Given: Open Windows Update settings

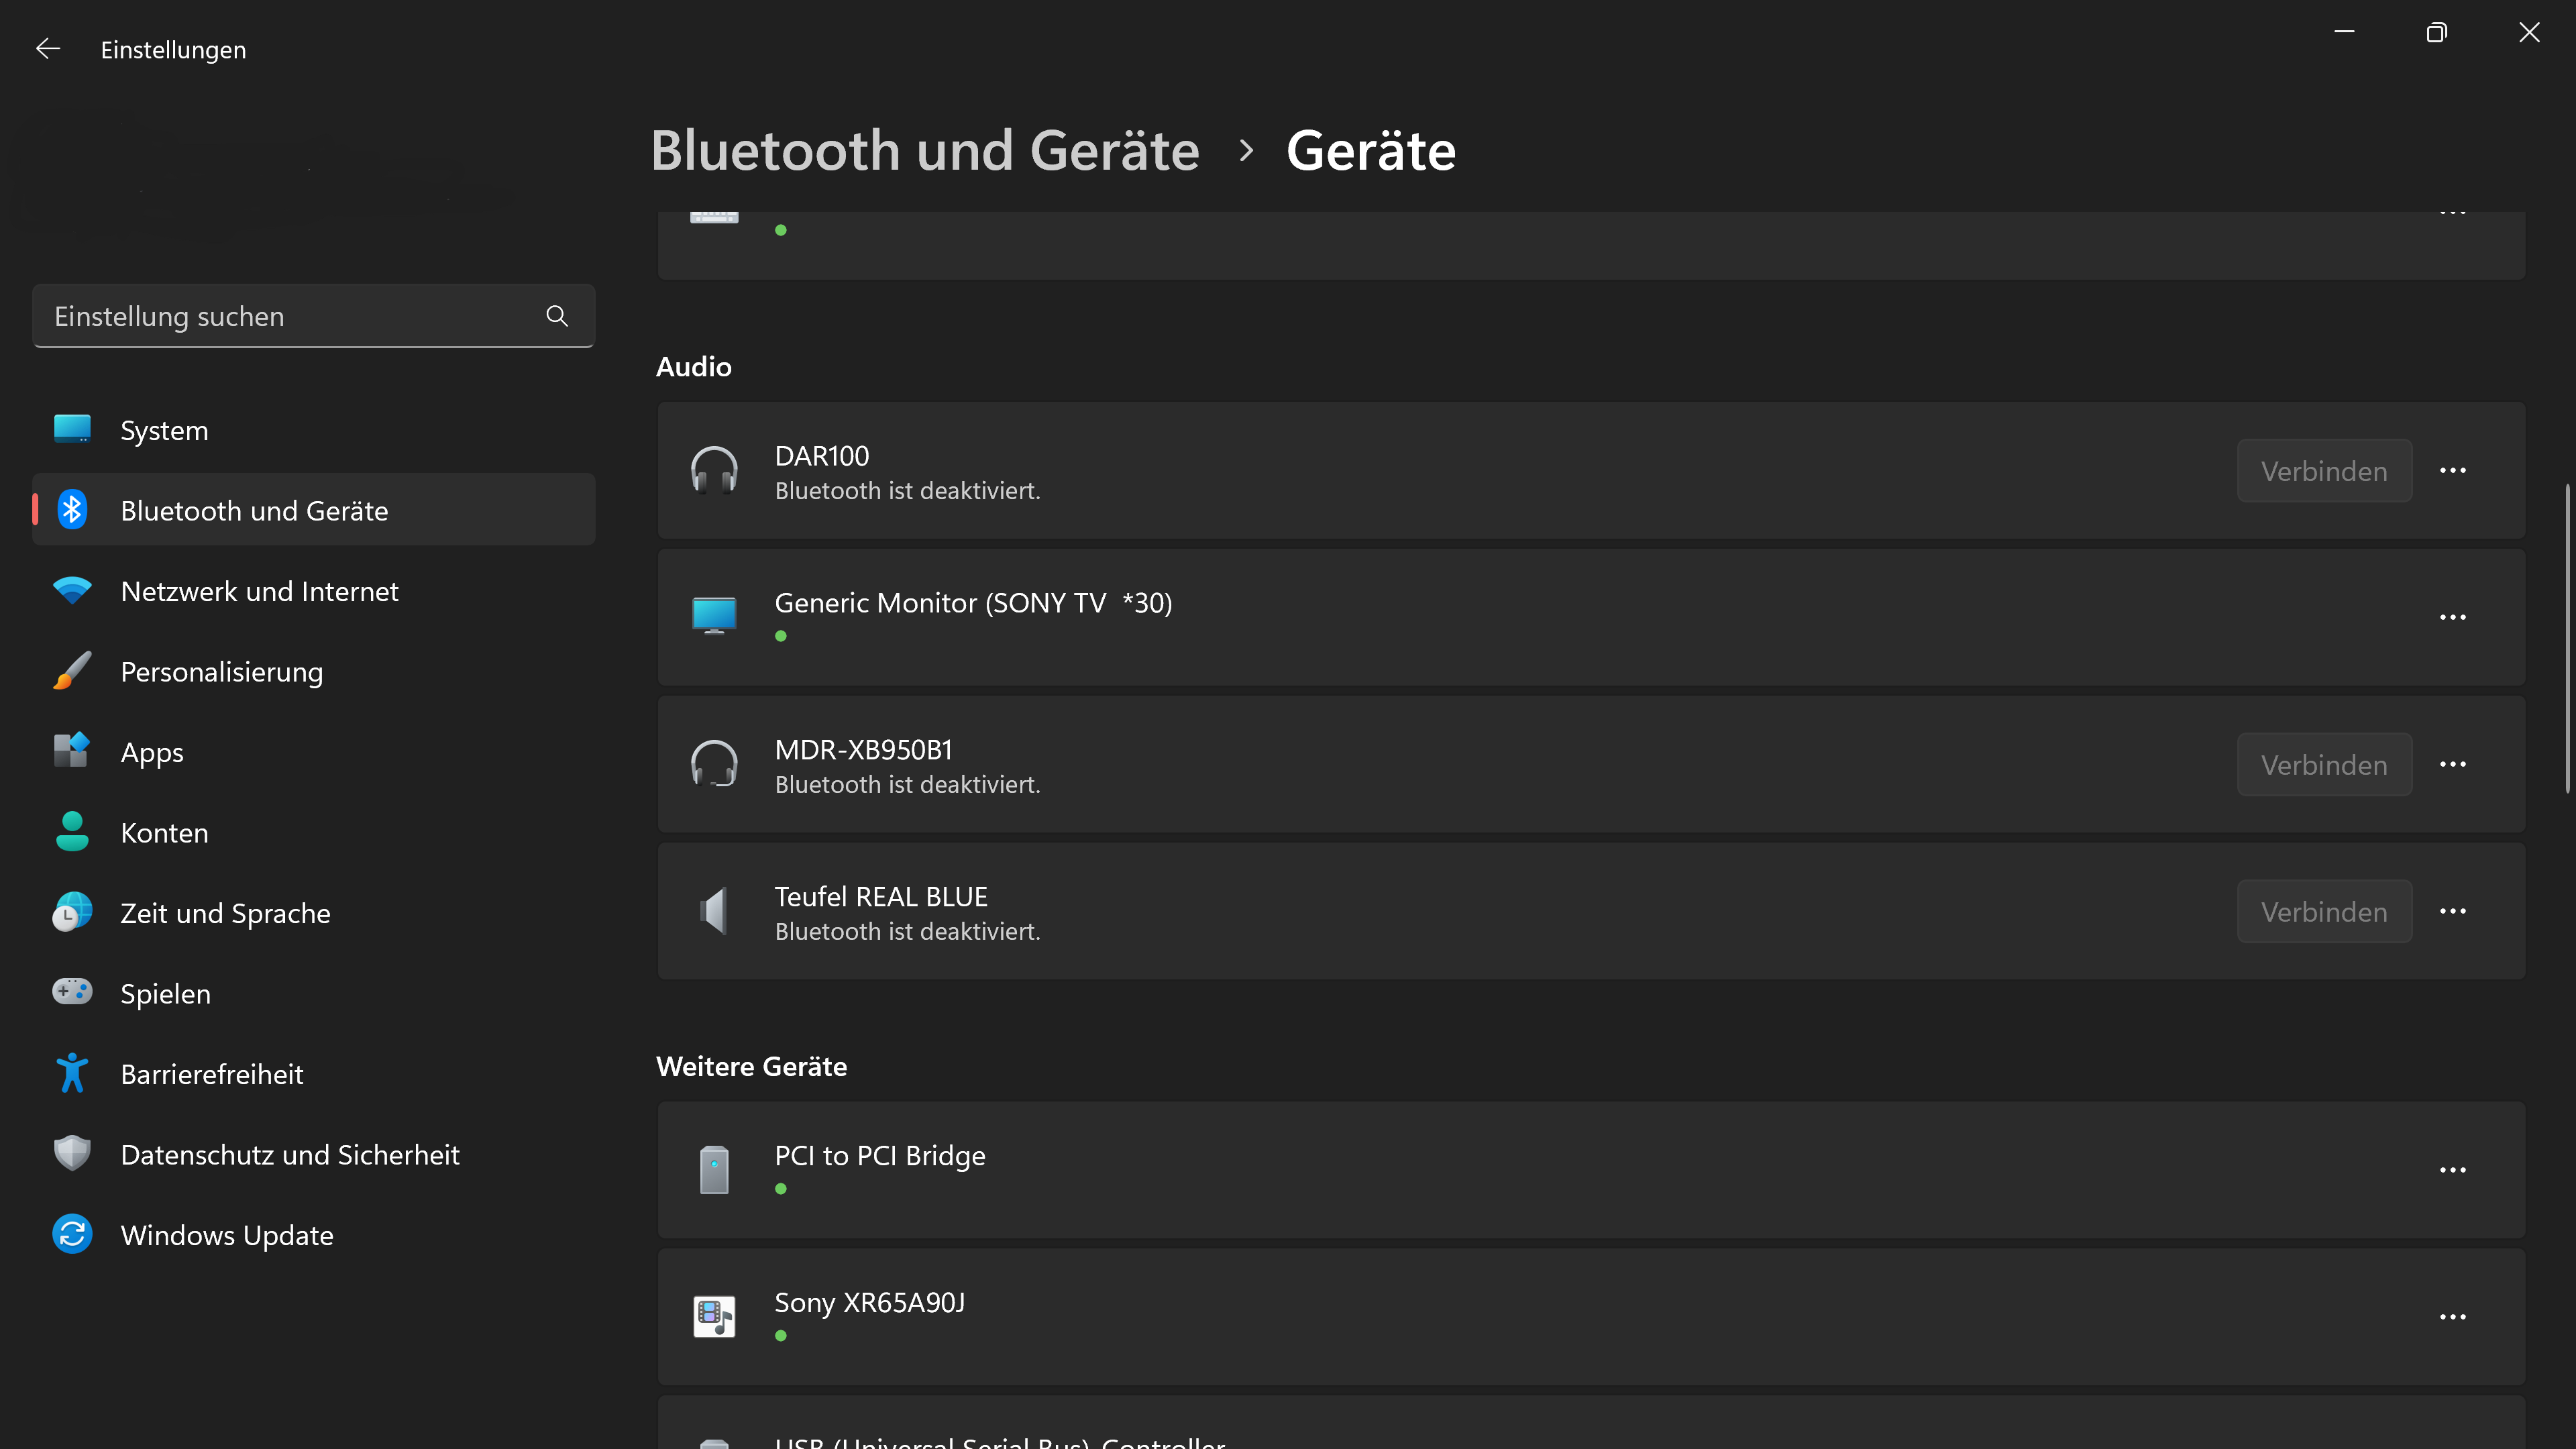Looking at the screenshot, I should (226, 1235).
